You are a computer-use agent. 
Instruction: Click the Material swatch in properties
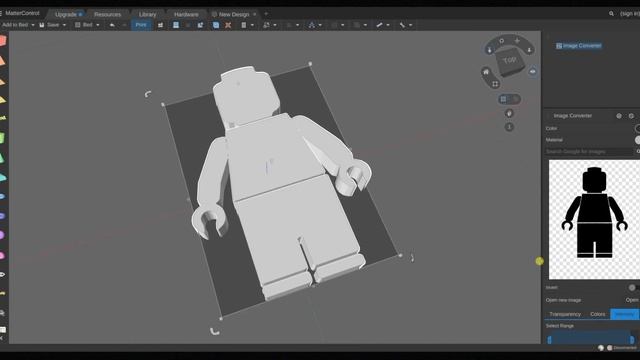[638, 140]
